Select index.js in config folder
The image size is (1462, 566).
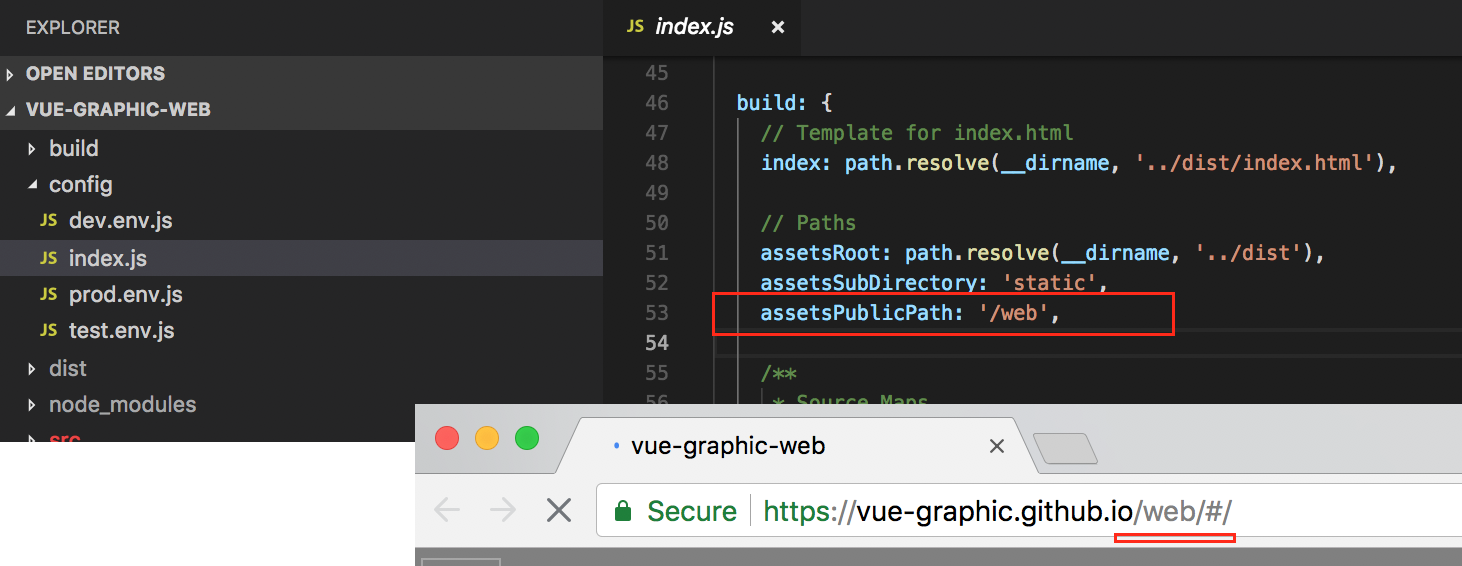pyautogui.click(x=107, y=259)
